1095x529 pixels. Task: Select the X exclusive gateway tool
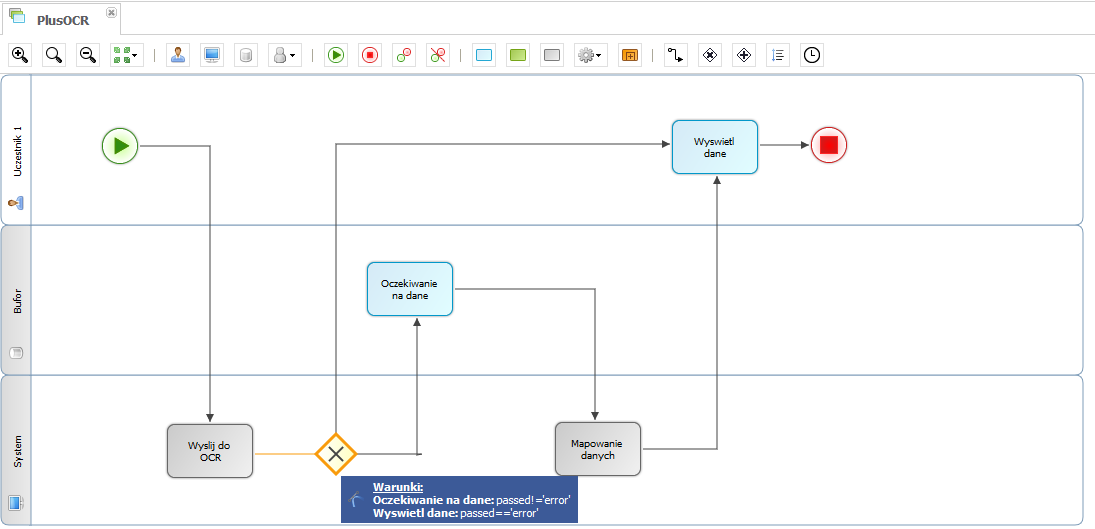pyautogui.click(x=710, y=55)
